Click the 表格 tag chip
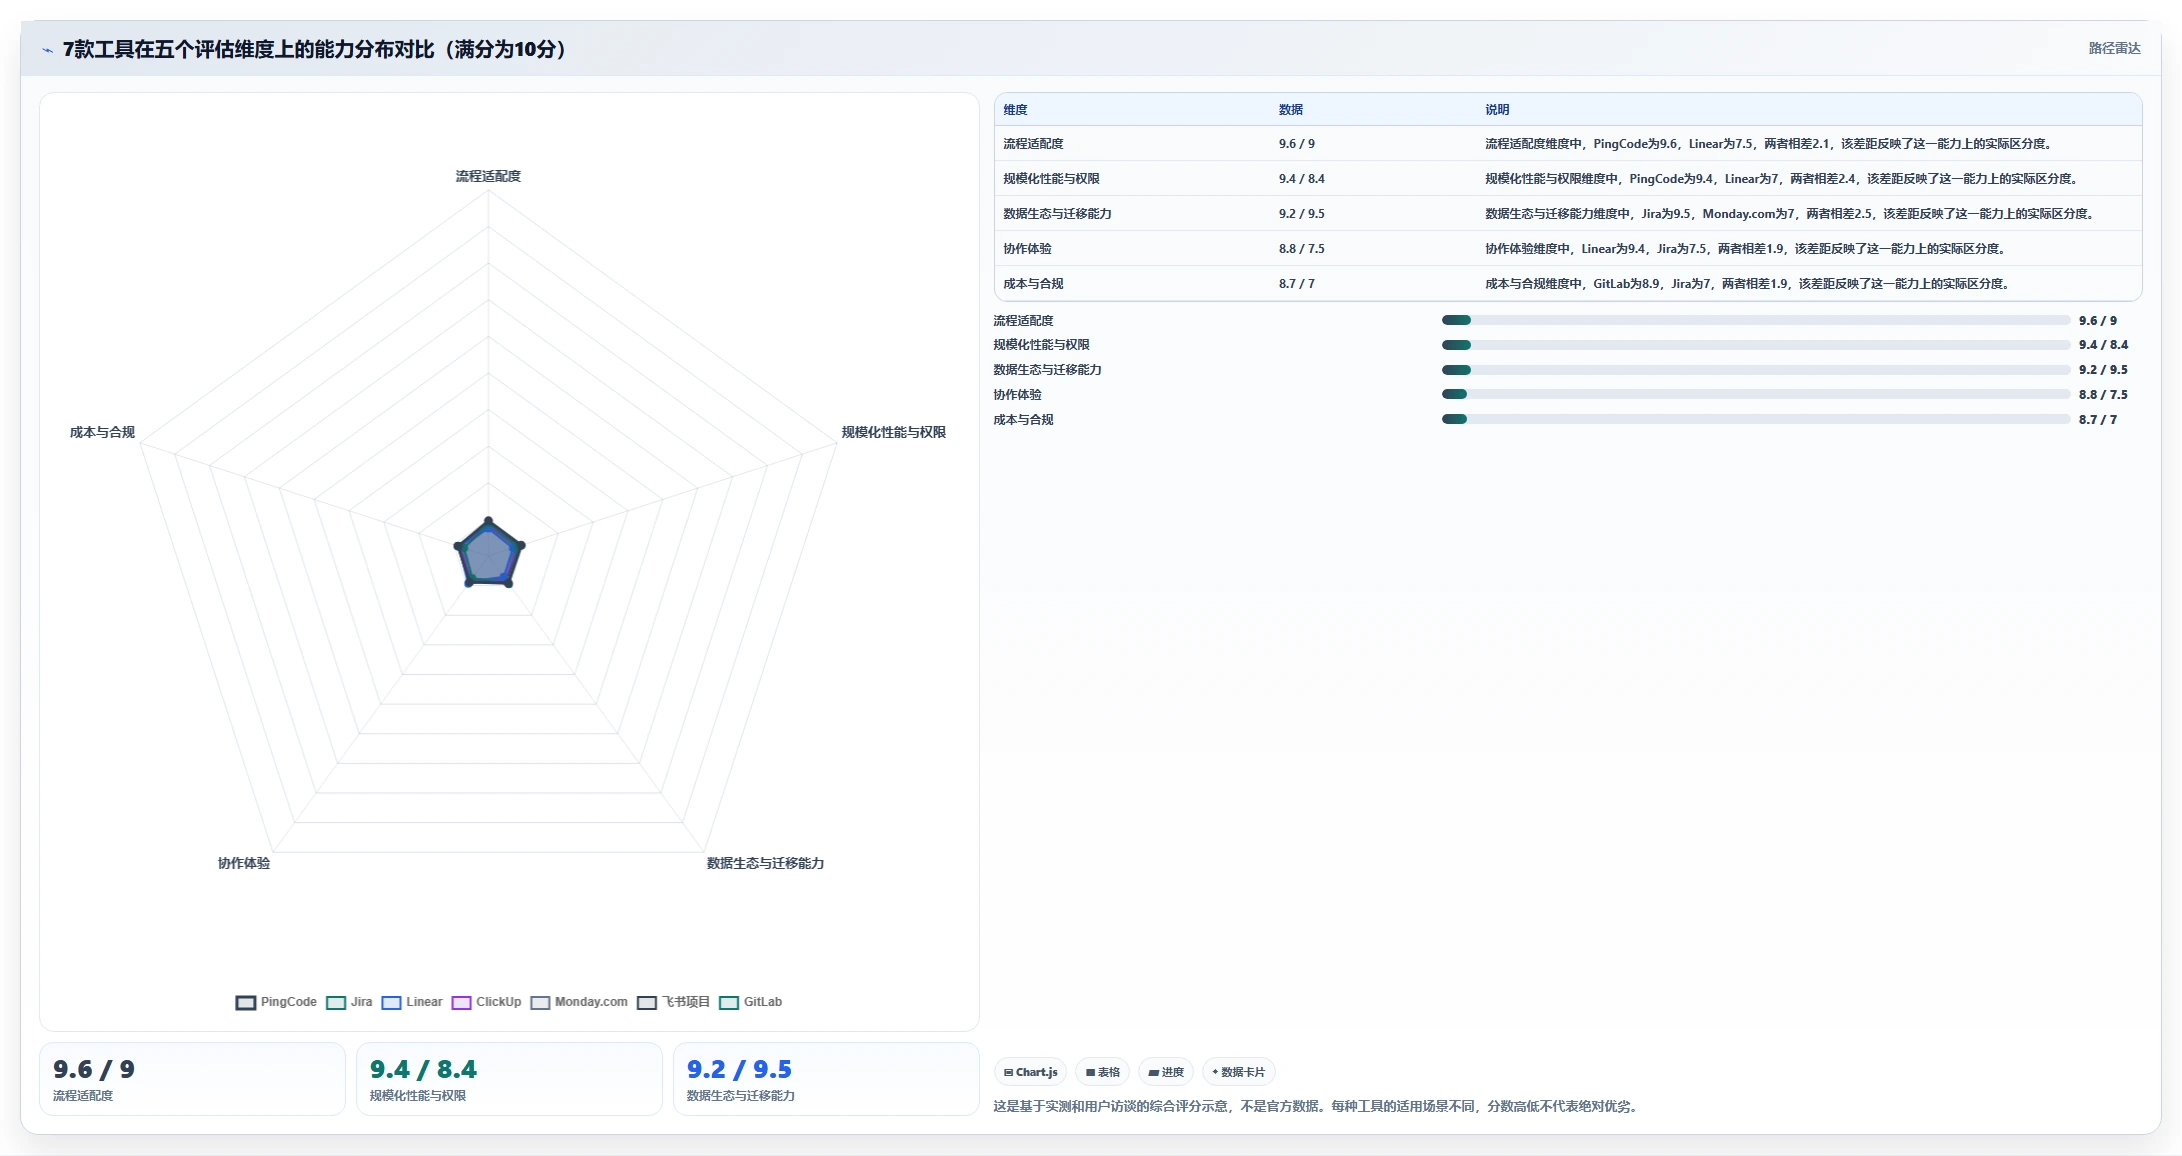 (x=1102, y=1072)
